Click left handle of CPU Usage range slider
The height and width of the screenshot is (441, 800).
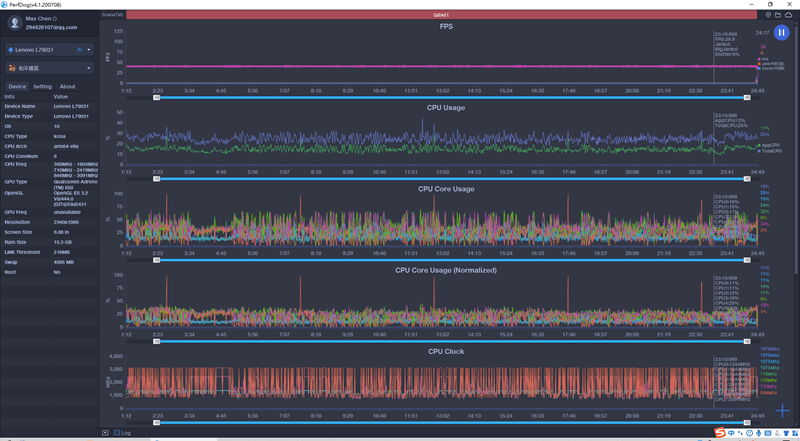(157, 179)
